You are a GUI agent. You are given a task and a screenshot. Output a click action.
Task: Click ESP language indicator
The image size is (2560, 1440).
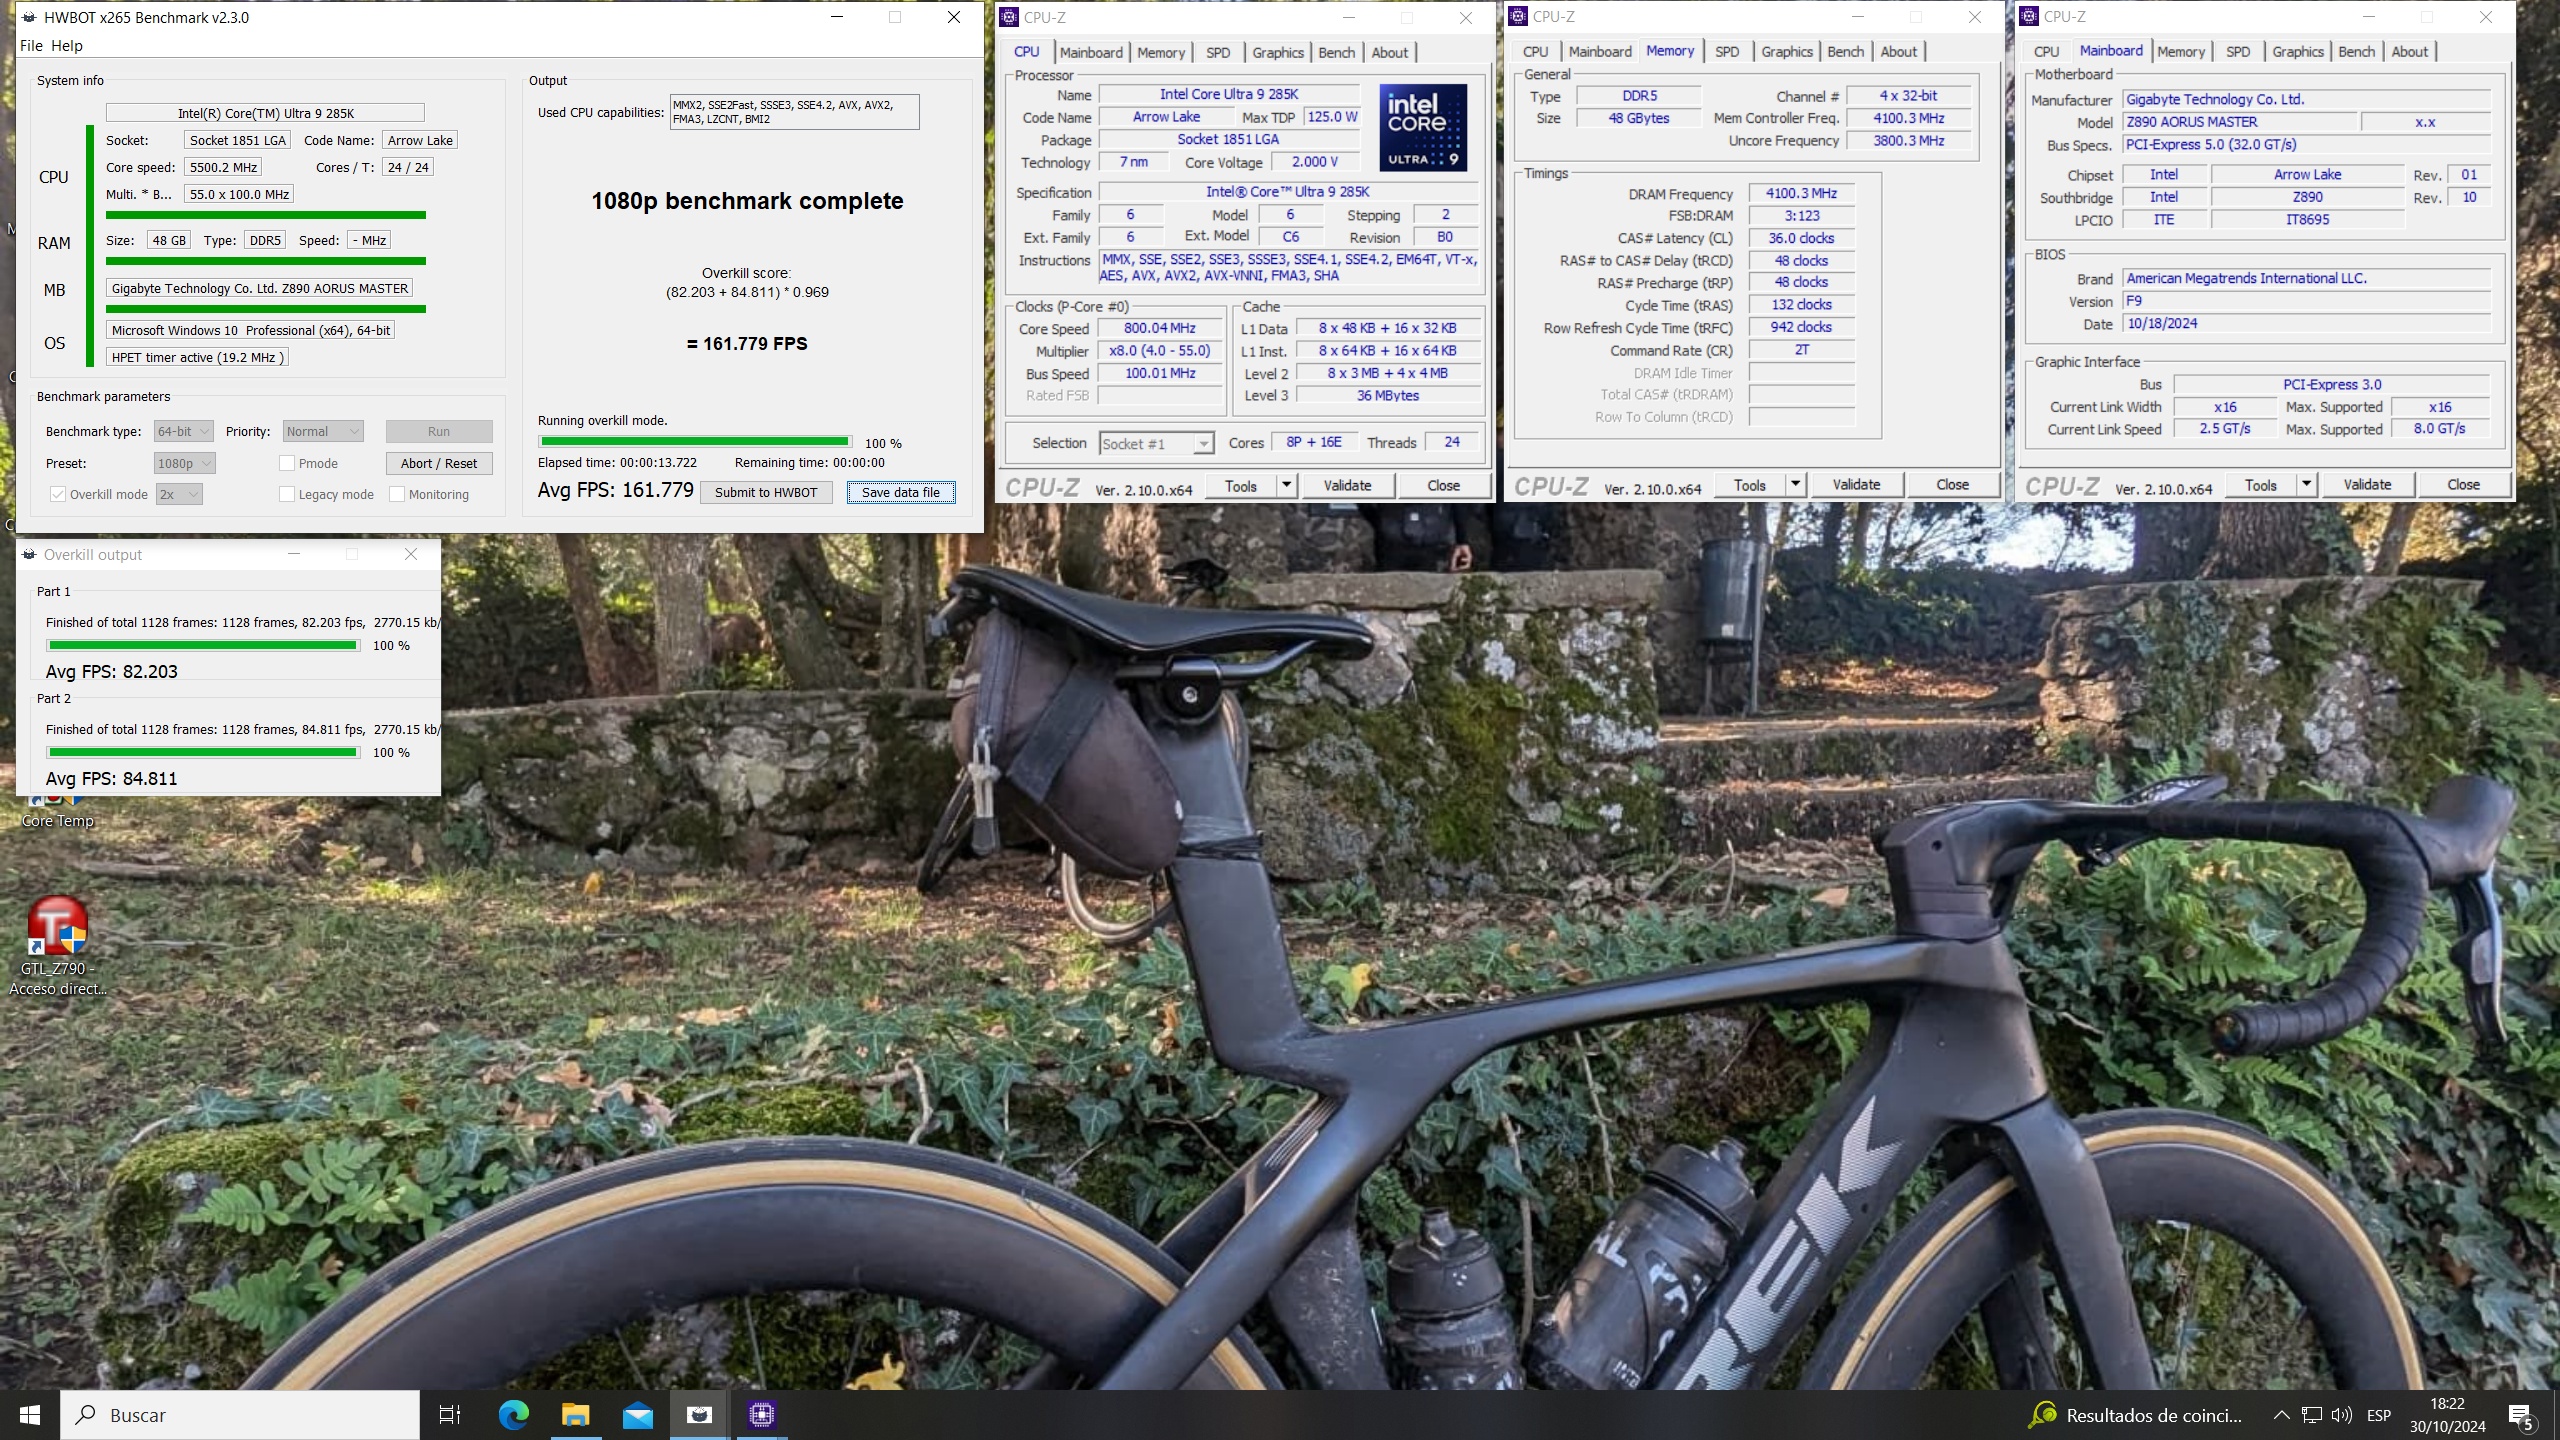[2379, 1415]
